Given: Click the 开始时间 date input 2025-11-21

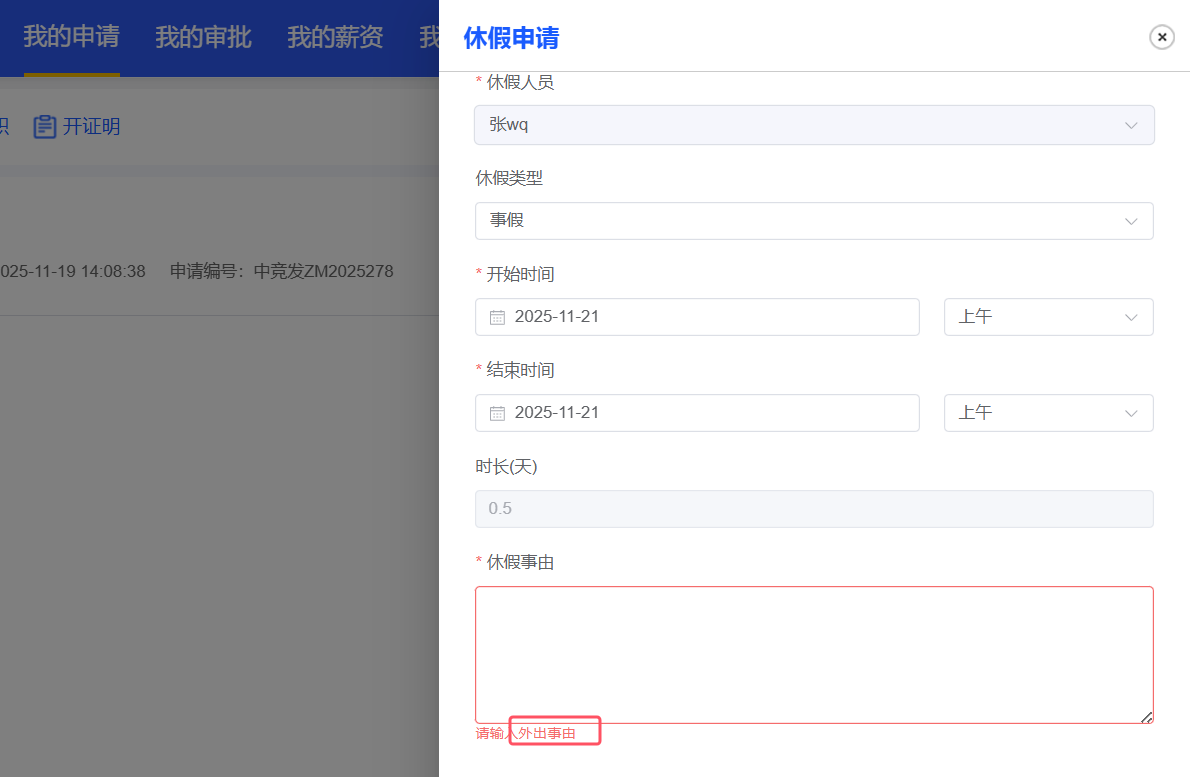Looking at the screenshot, I should [x=697, y=317].
